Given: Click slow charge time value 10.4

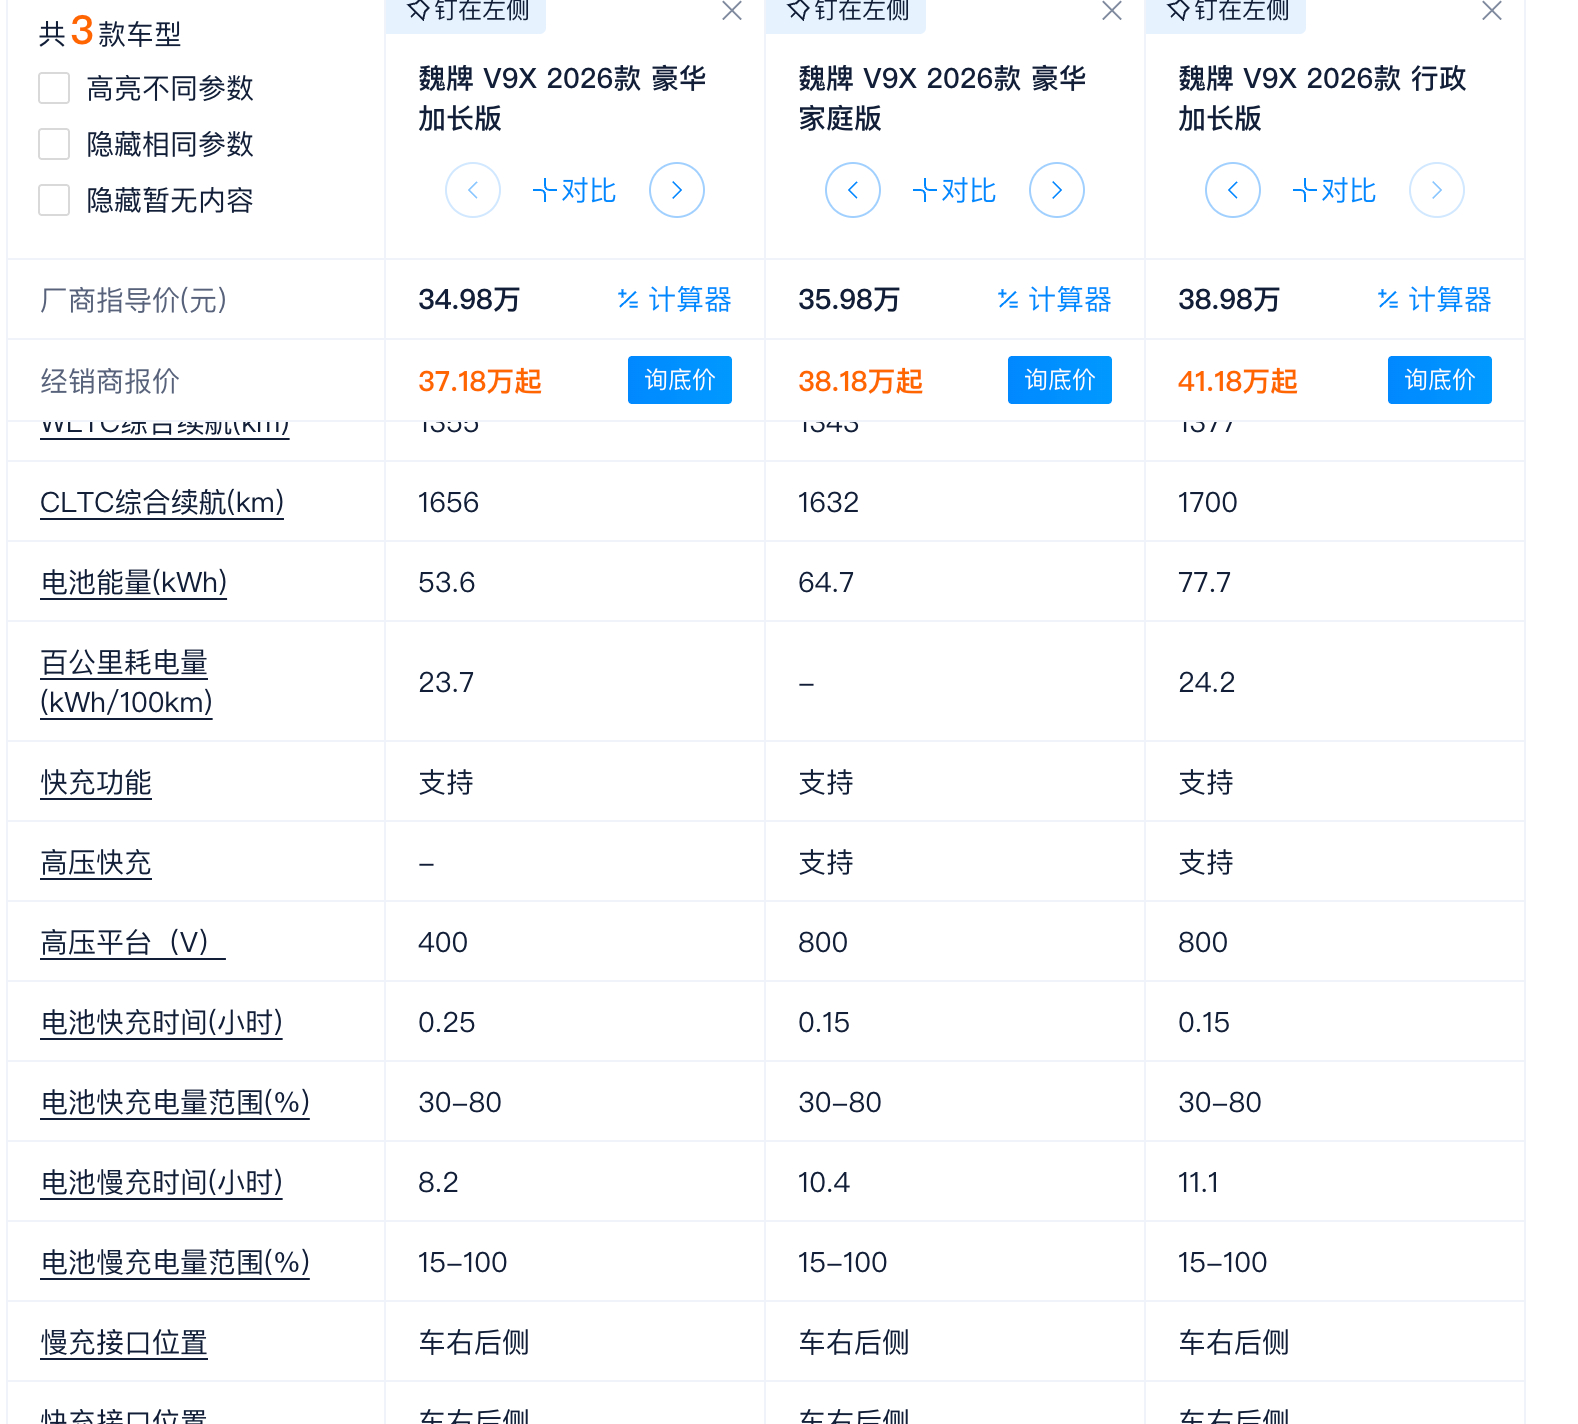Looking at the screenshot, I should tap(824, 1182).
